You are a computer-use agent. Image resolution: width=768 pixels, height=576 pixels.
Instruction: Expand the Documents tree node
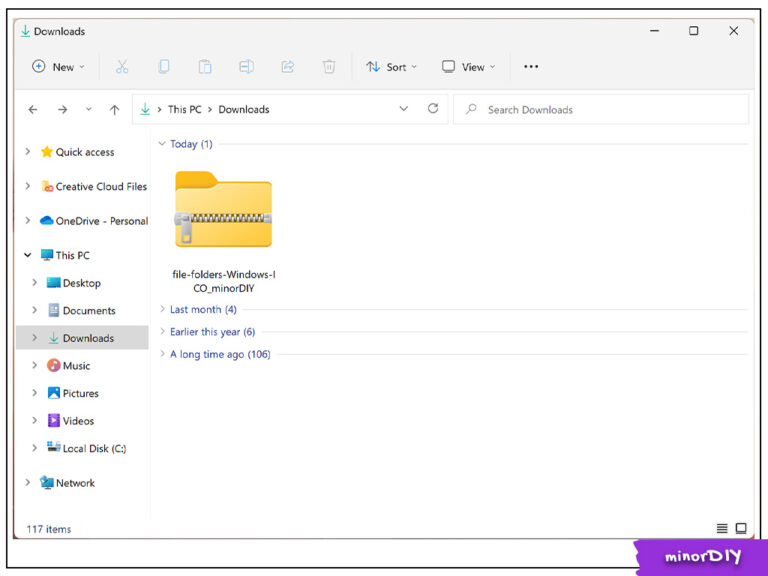coord(34,310)
